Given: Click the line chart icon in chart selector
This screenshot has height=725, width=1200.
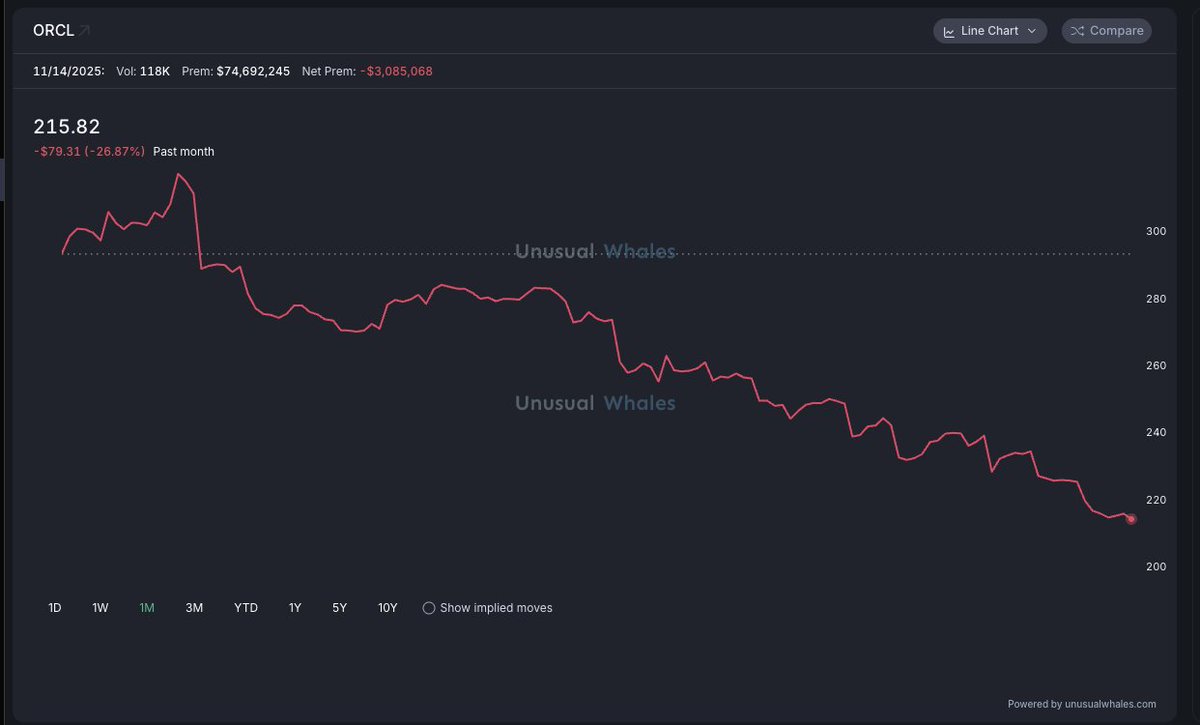Looking at the screenshot, I should (x=948, y=31).
